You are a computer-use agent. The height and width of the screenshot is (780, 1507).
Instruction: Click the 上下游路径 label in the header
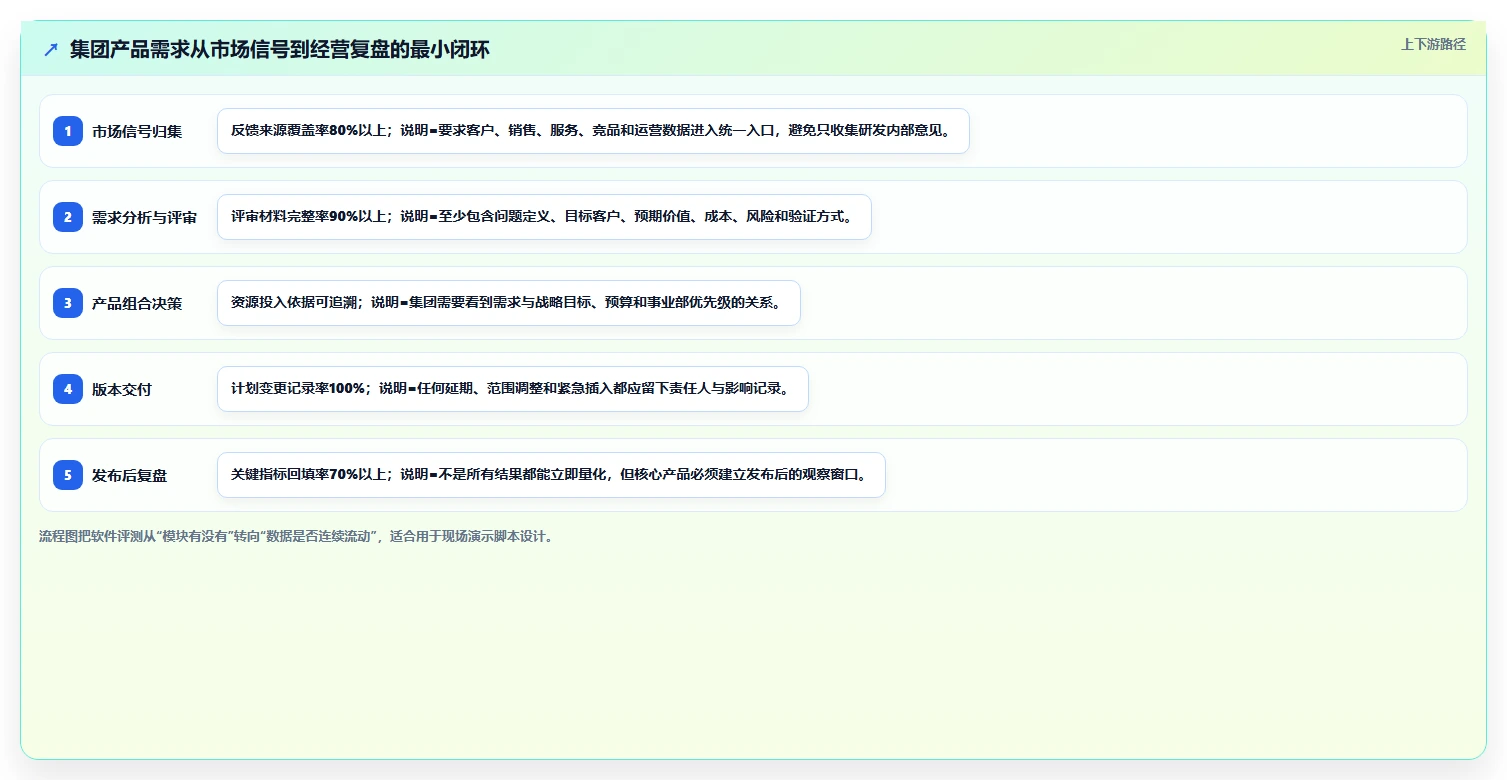pyautogui.click(x=1433, y=44)
